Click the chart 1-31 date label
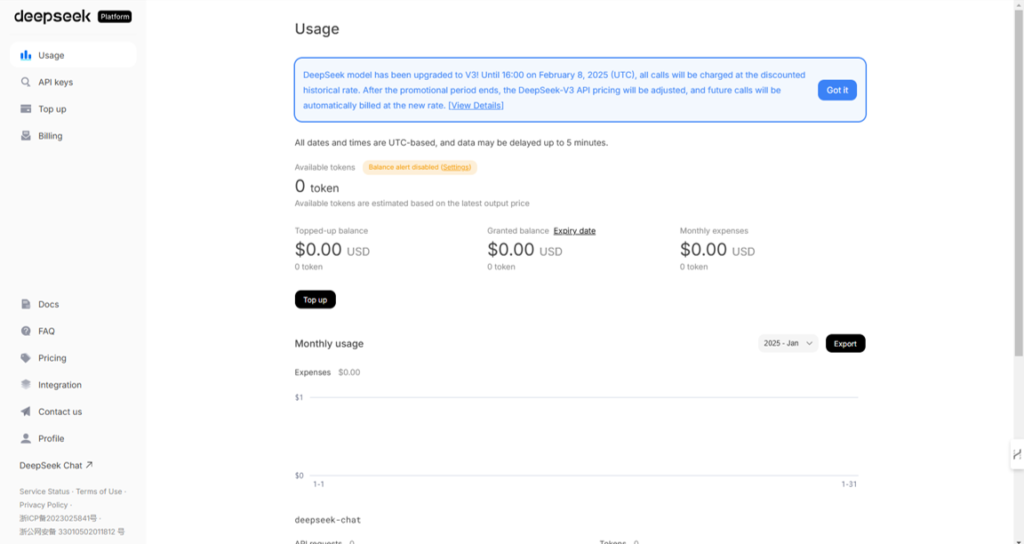Screen dimensions: 1024x544 pyautogui.click(x=849, y=484)
